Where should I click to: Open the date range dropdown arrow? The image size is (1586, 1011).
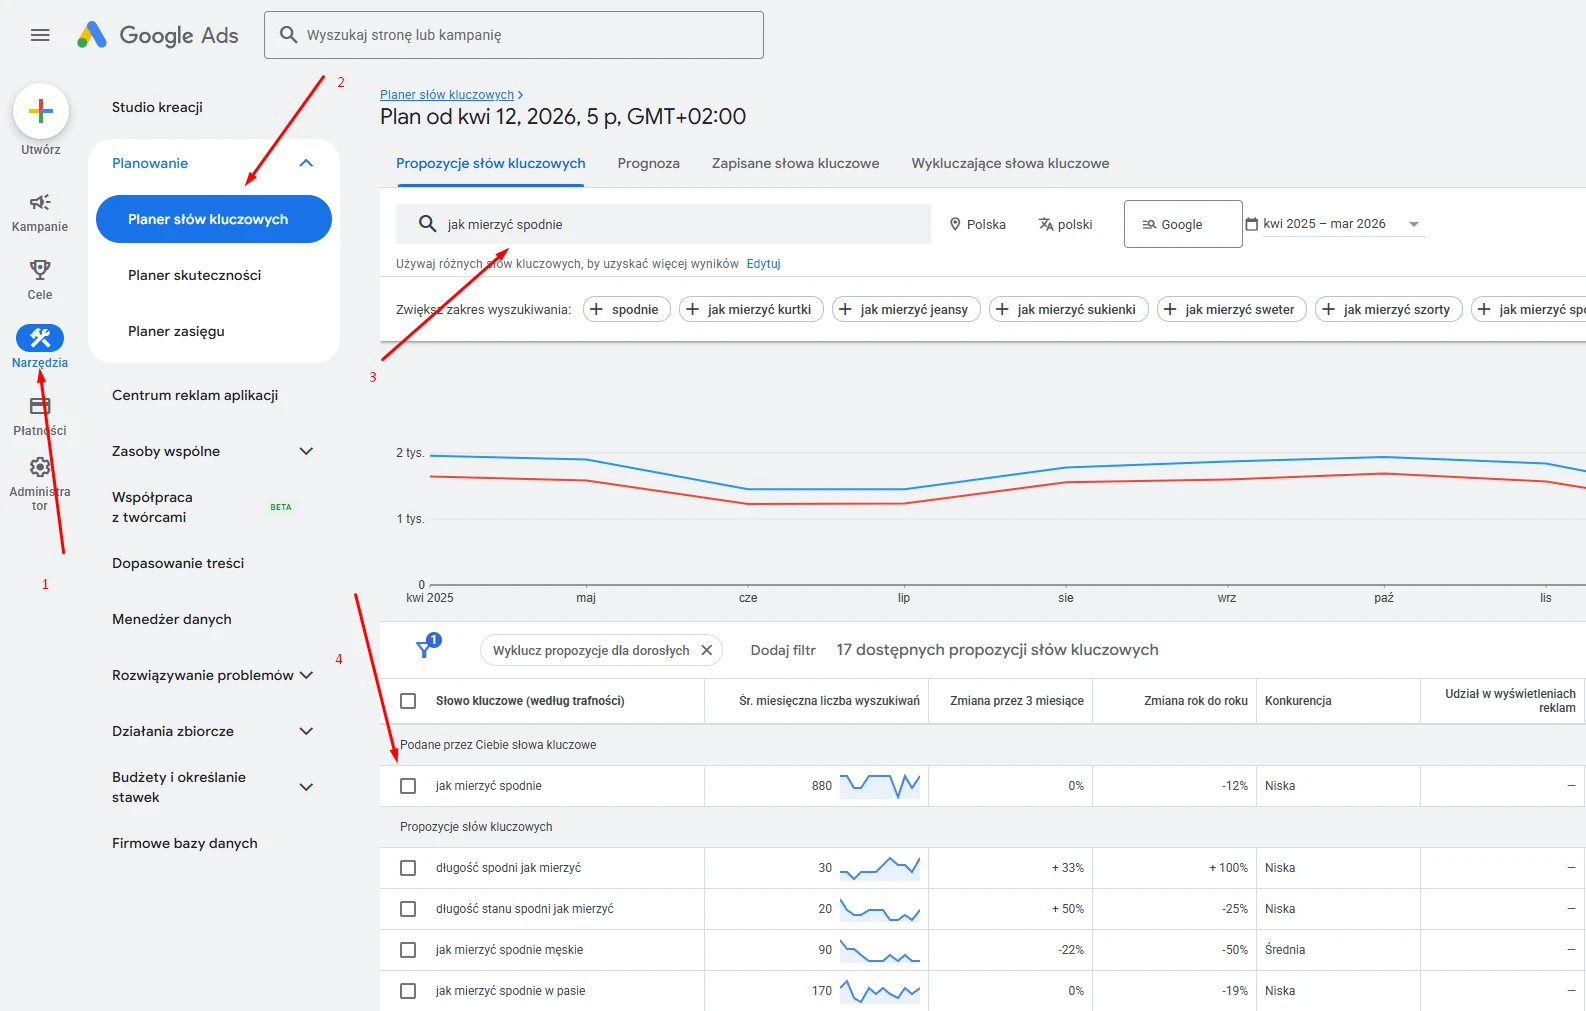tap(1414, 224)
